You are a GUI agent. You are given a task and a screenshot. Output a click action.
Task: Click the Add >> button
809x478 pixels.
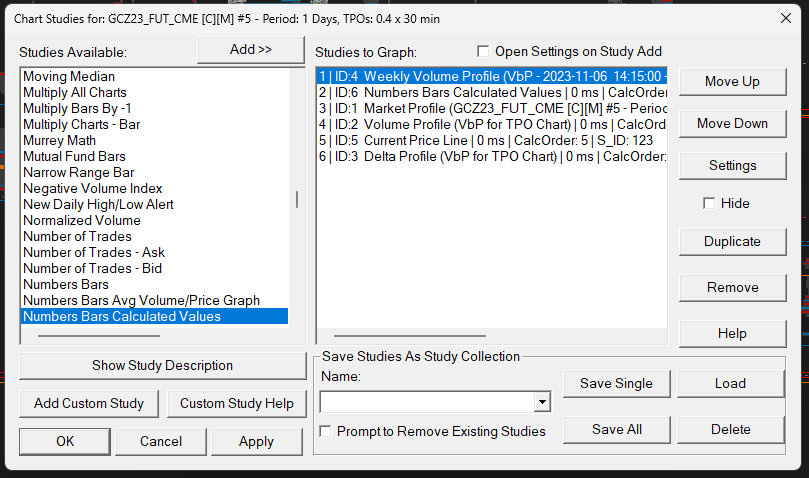[251, 50]
